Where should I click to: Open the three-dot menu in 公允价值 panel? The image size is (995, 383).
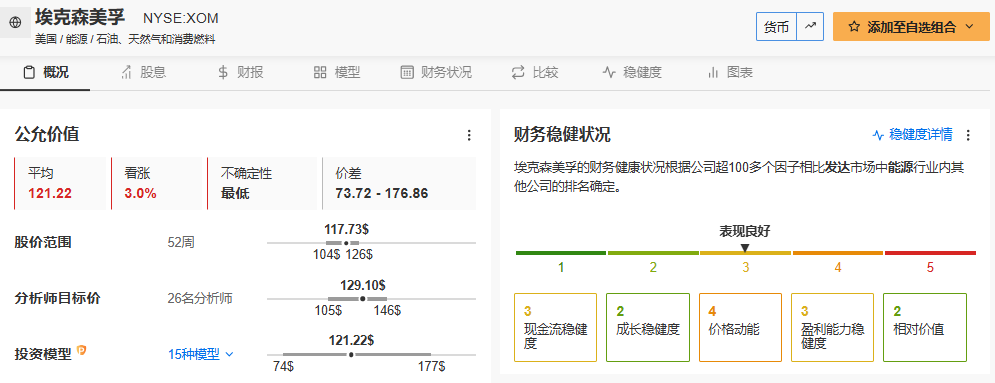pyautogui.click(x=469, y=135)
